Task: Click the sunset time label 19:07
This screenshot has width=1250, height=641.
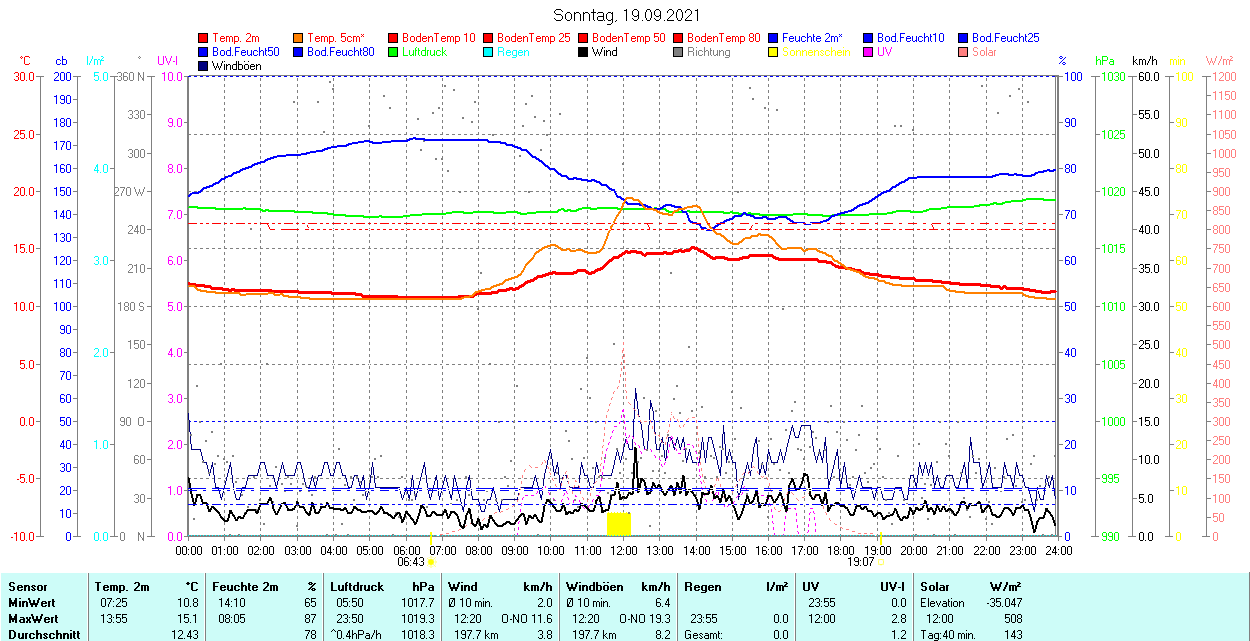Action: point(861,563)
